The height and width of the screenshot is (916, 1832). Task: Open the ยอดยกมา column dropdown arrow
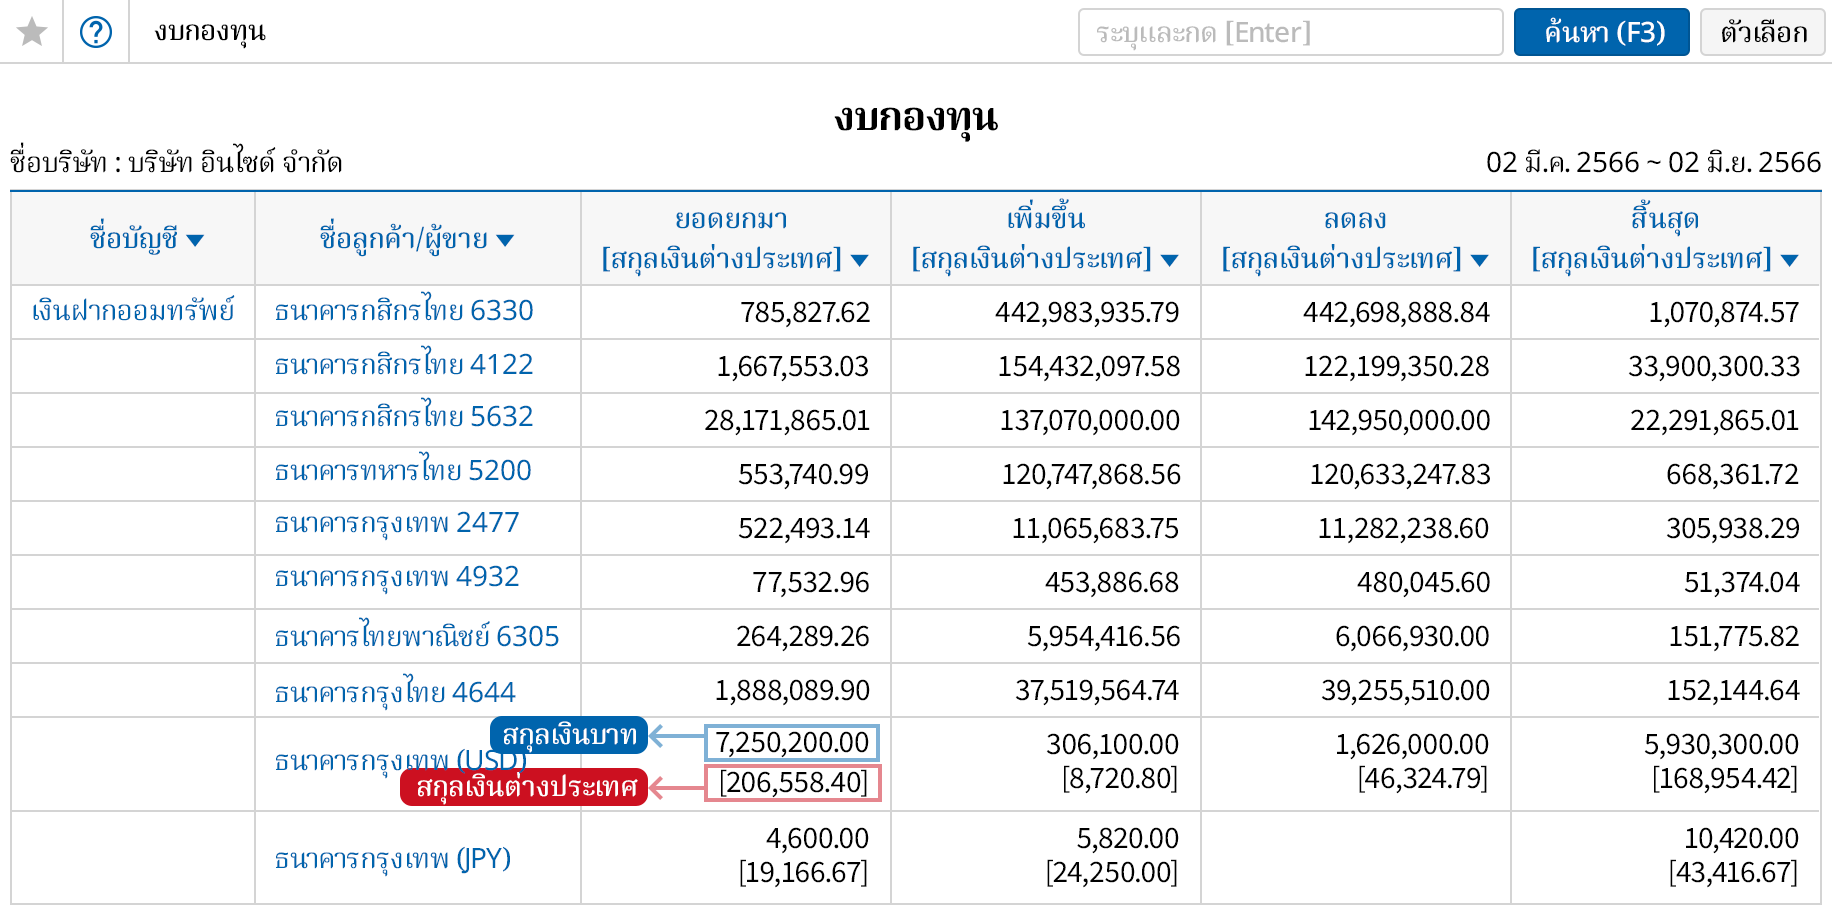click(x=859, y=261)
